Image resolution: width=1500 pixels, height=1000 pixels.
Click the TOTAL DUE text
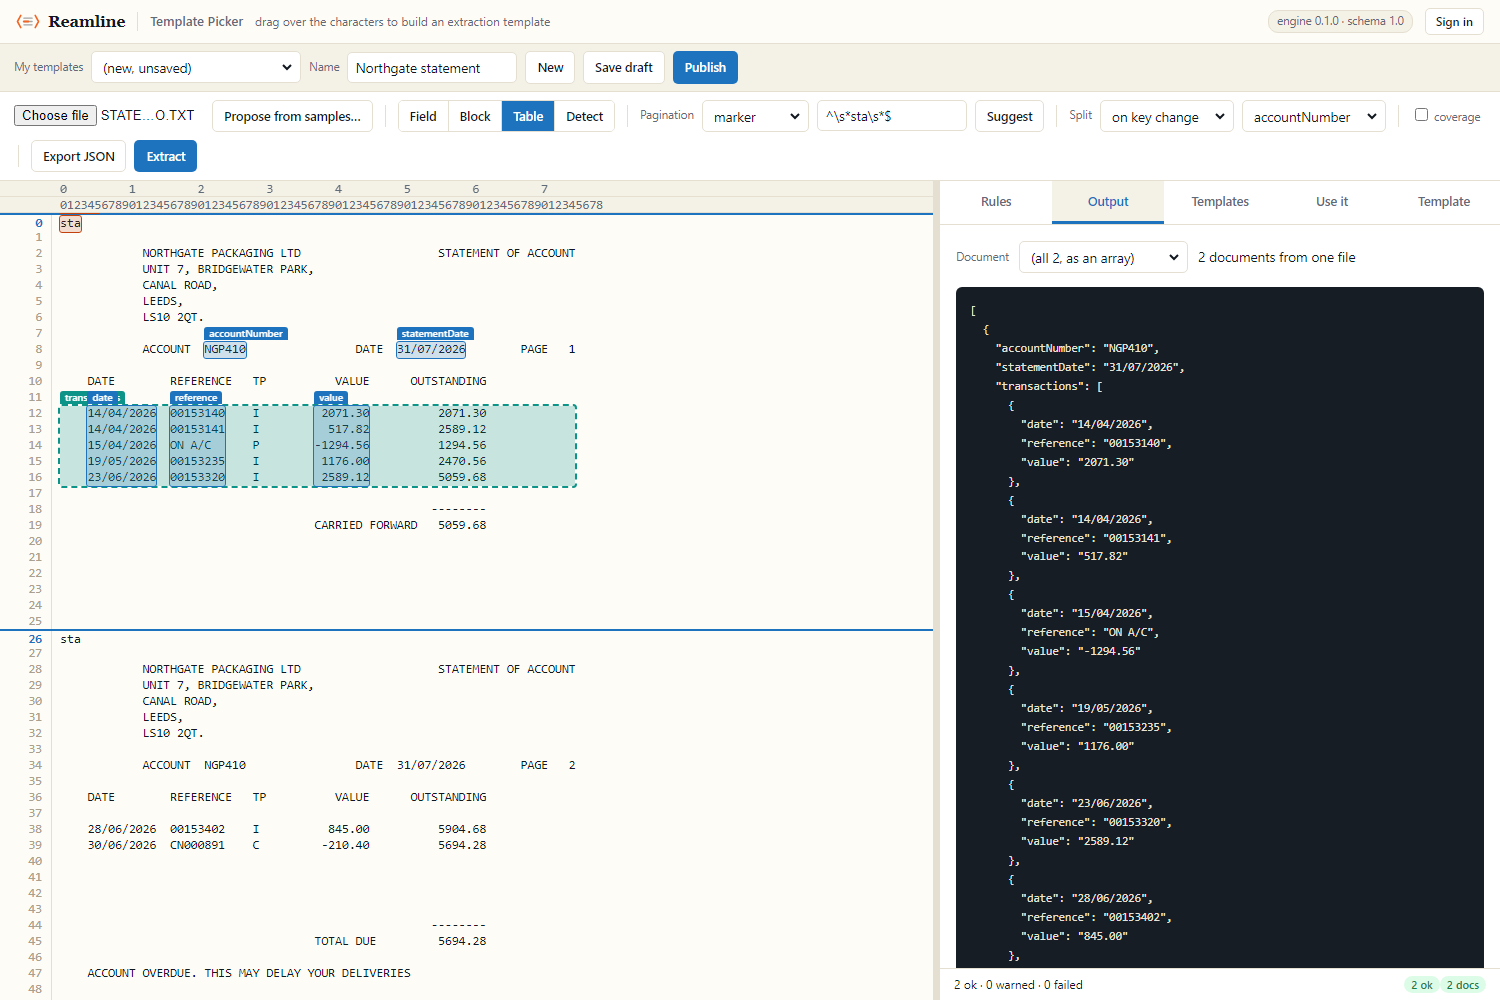(345, 941)
